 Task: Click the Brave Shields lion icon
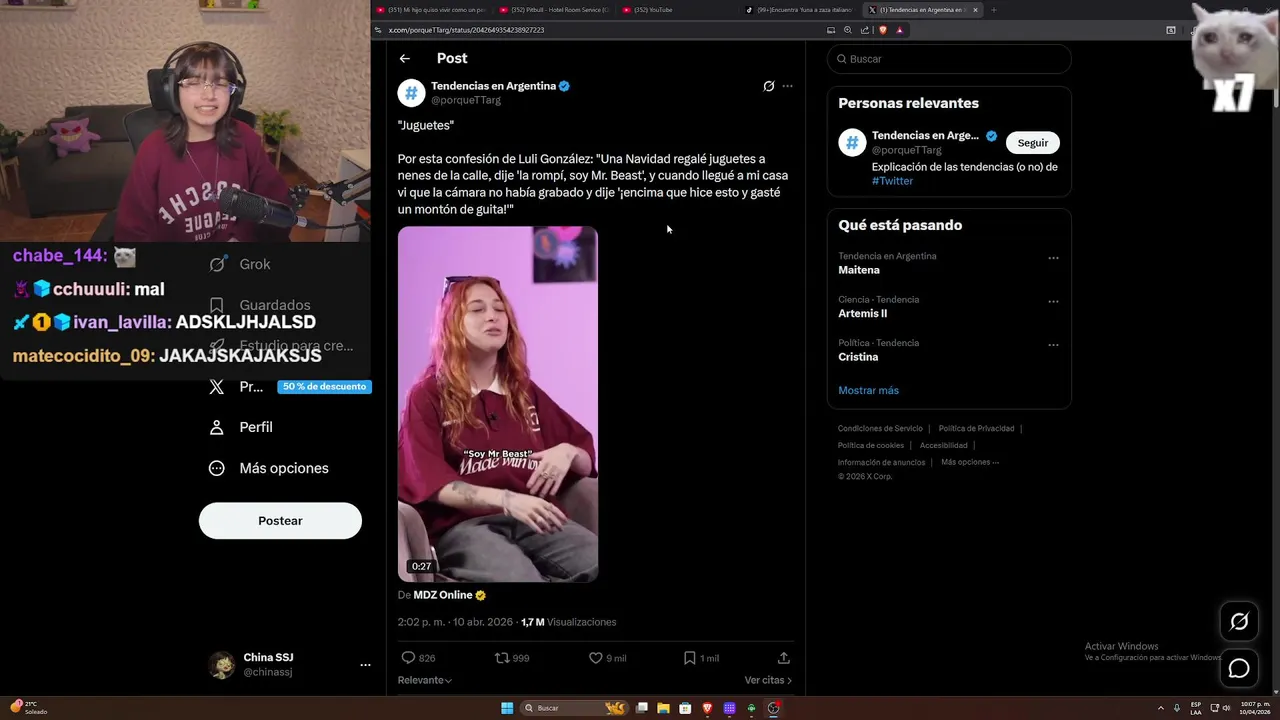[x=883, y=30]
